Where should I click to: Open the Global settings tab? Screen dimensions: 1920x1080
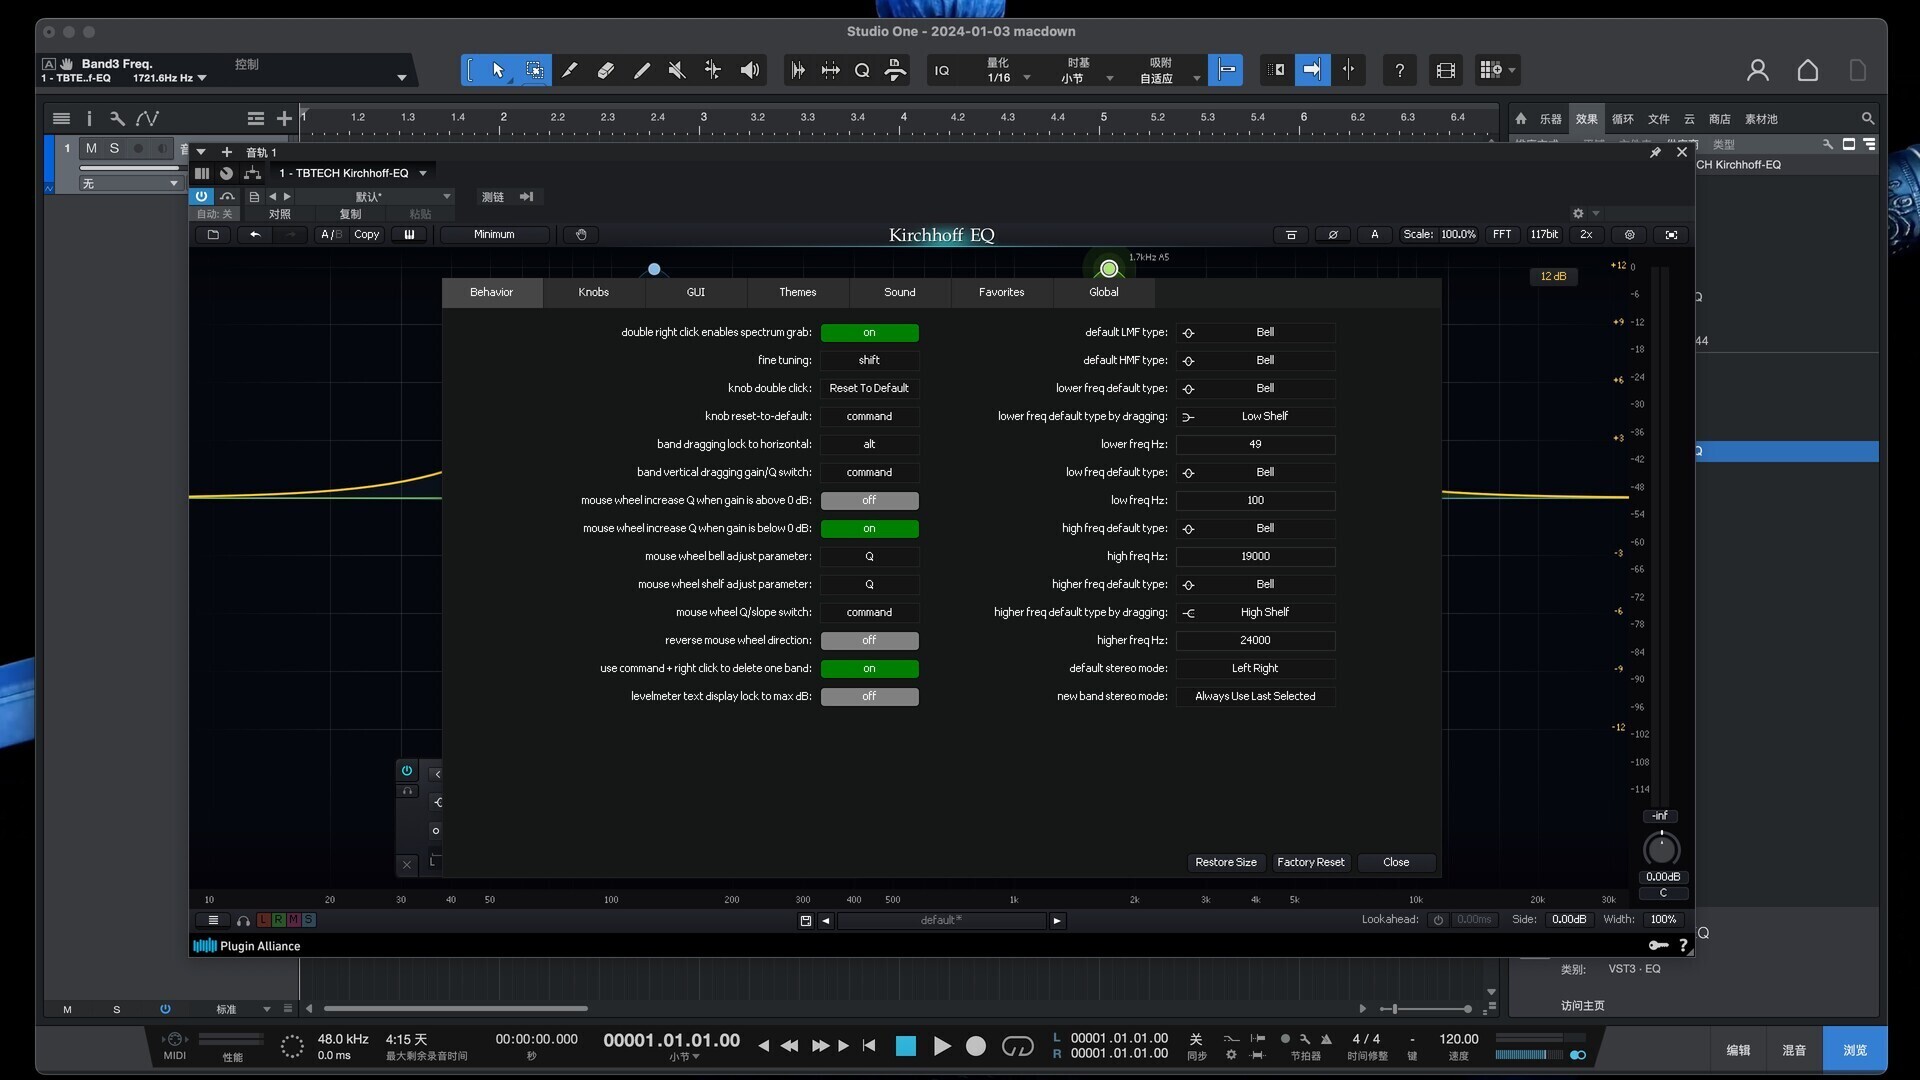coord(1104,293)
